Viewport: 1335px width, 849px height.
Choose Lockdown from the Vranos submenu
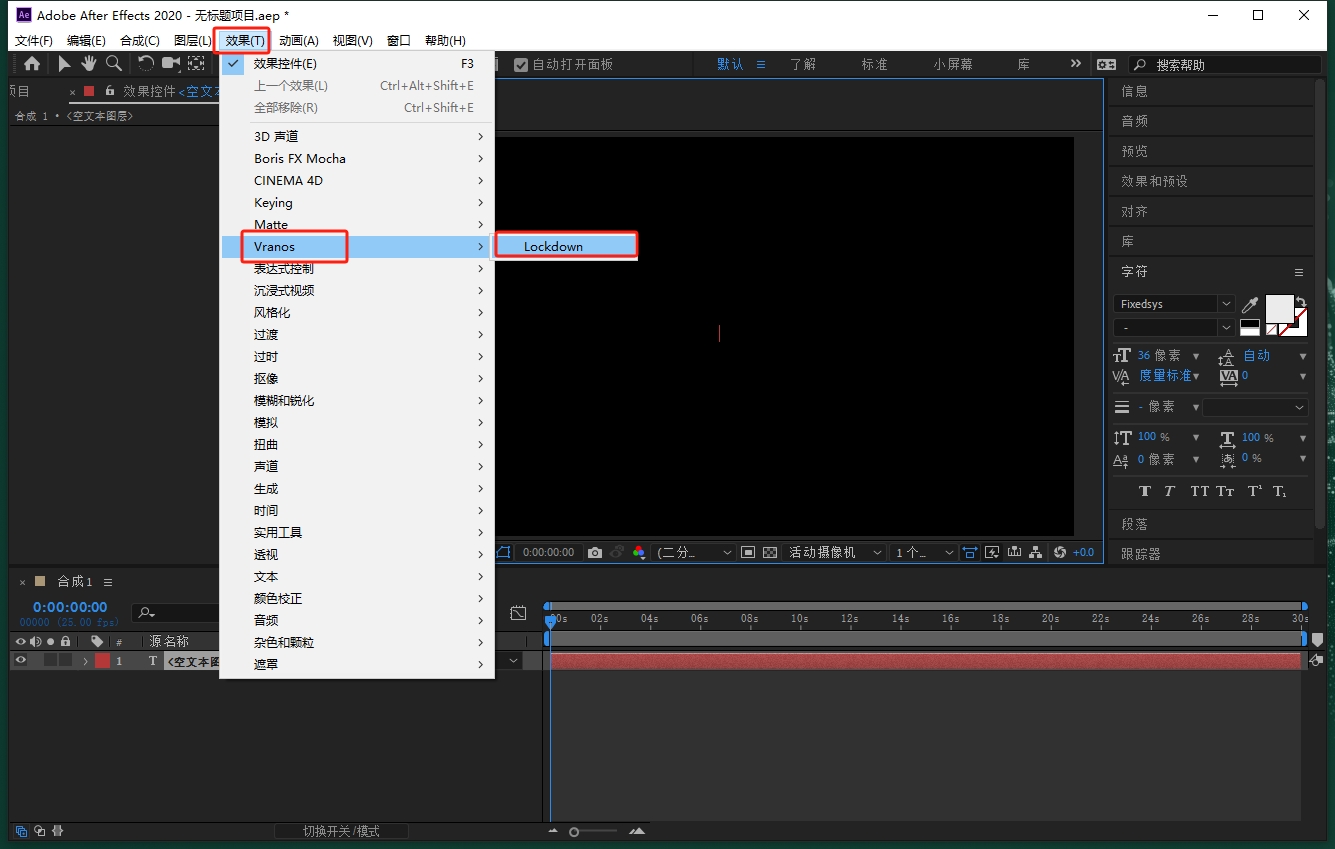point(553,247)
